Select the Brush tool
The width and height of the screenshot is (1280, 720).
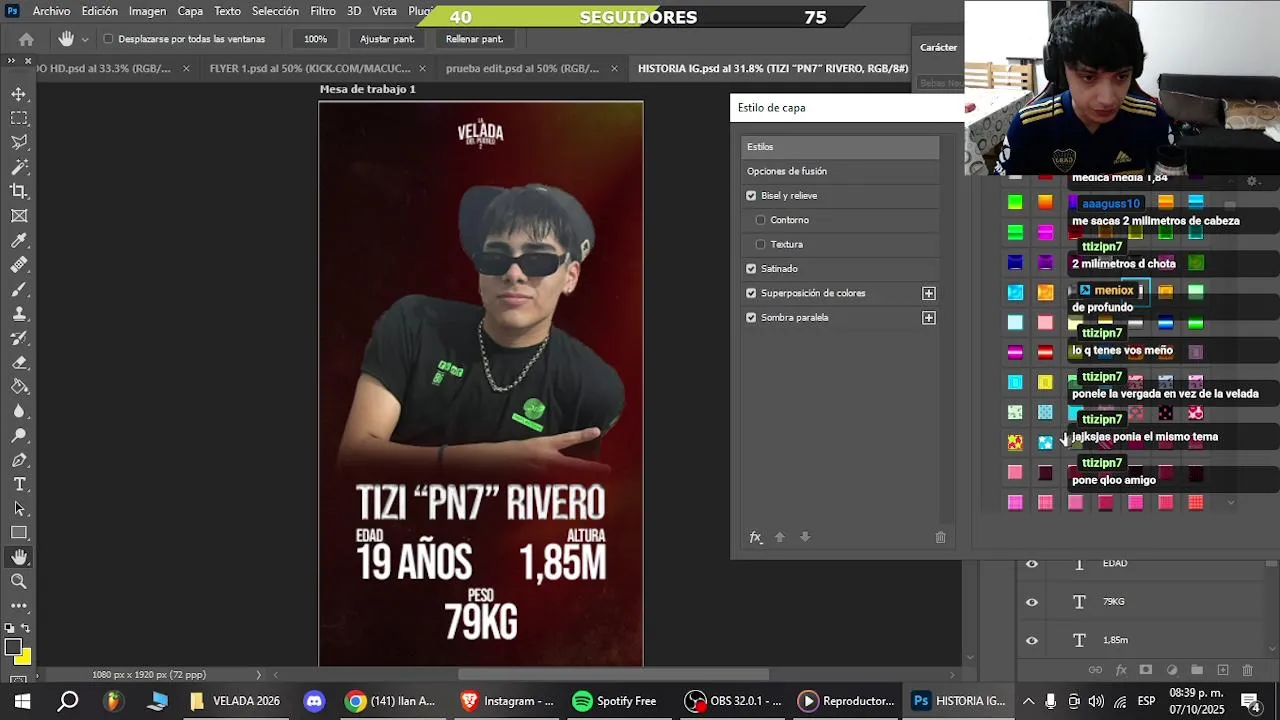click(19, 289)
